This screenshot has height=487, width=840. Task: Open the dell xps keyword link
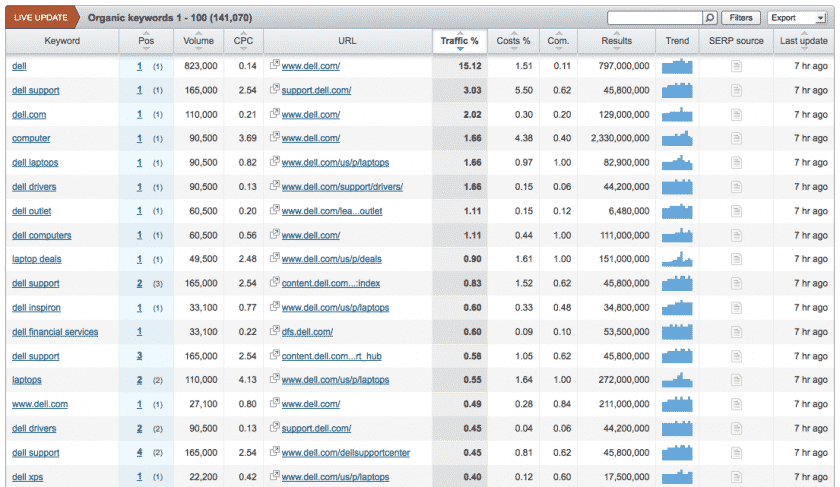[x=27, y=477]
